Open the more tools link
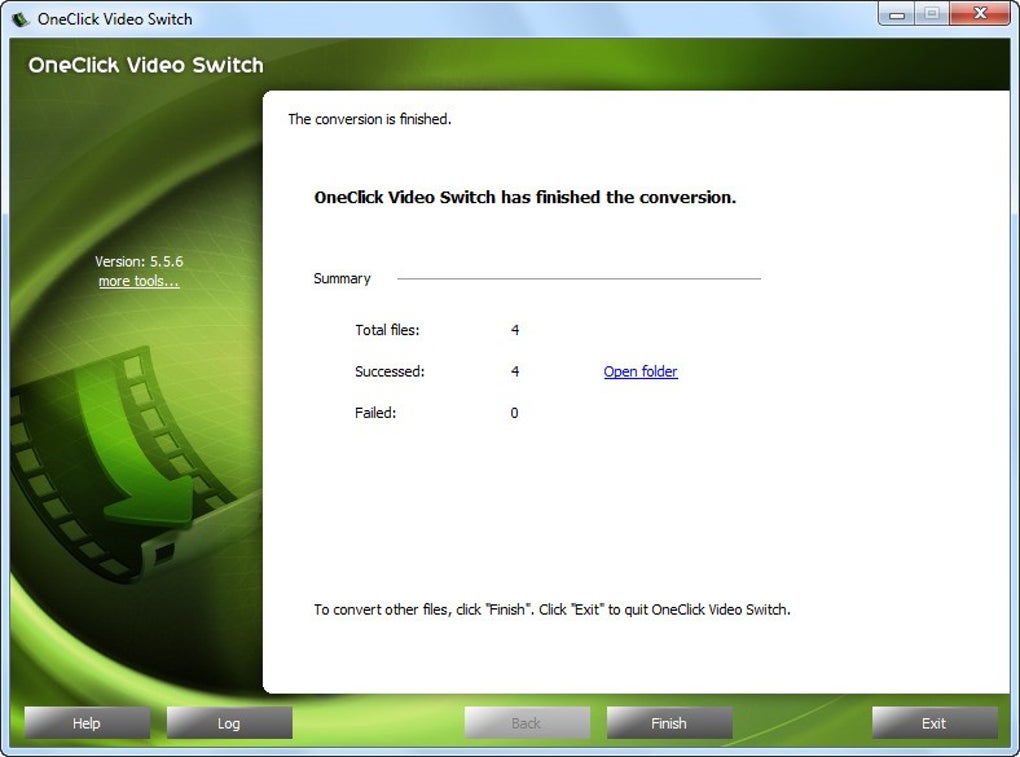 138,281
